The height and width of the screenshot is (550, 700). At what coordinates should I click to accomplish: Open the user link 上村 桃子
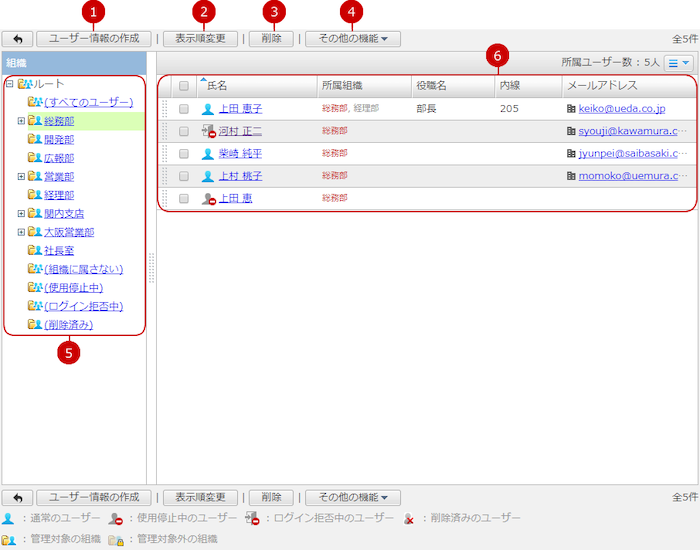240,176
